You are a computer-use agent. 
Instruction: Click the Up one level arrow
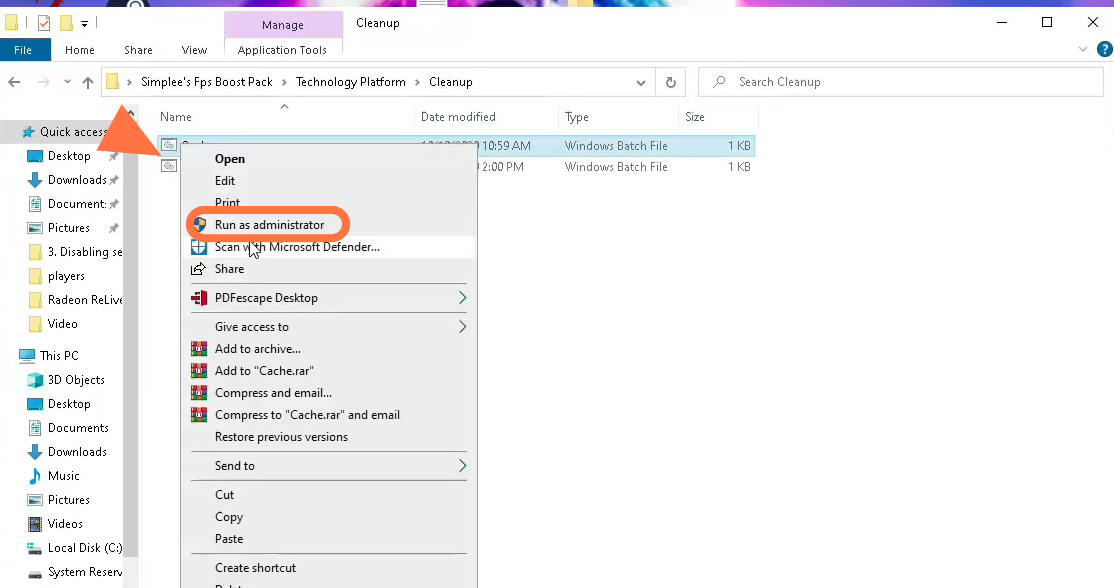(x=88, y=82)
